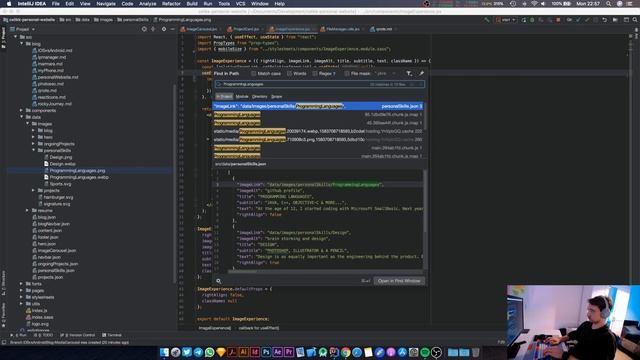
Task: Pin the Find in Path dialog
Action: click(x=421, y=73)
